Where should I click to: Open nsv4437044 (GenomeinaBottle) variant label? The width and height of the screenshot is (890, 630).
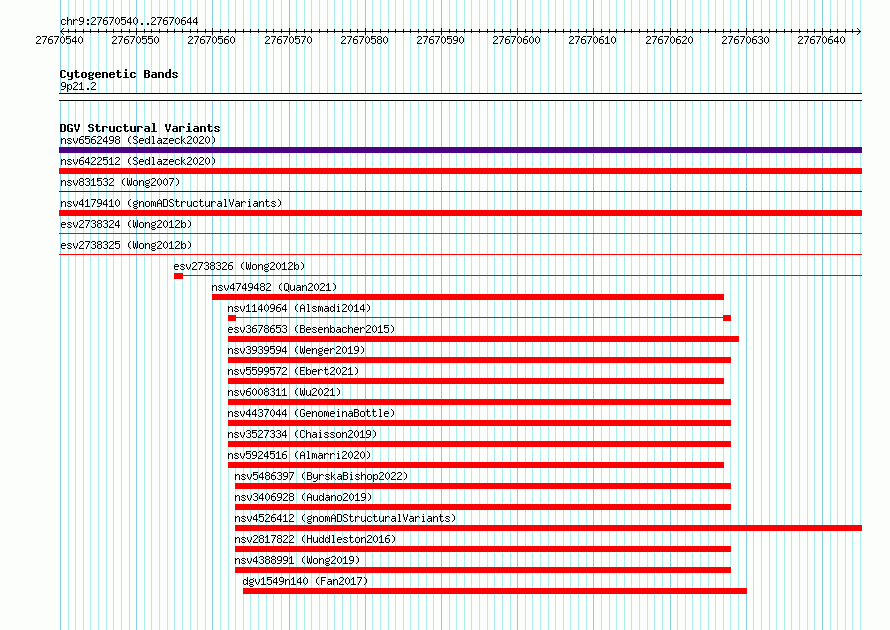311,413
